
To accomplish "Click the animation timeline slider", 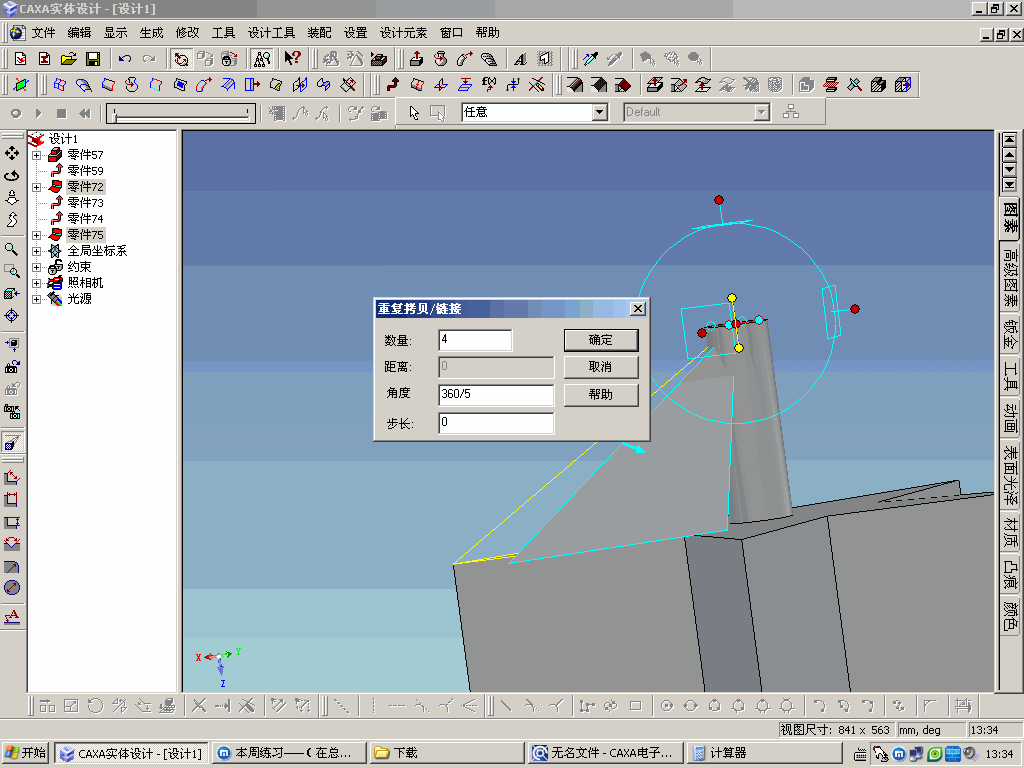I will coord(181,114).
